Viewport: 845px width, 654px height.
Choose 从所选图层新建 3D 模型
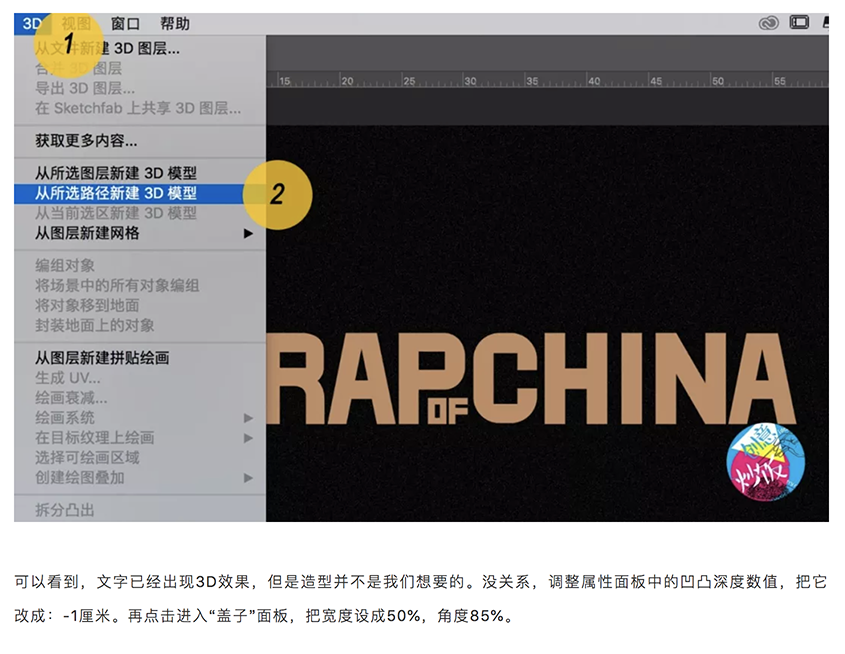(x=116, y=173)
